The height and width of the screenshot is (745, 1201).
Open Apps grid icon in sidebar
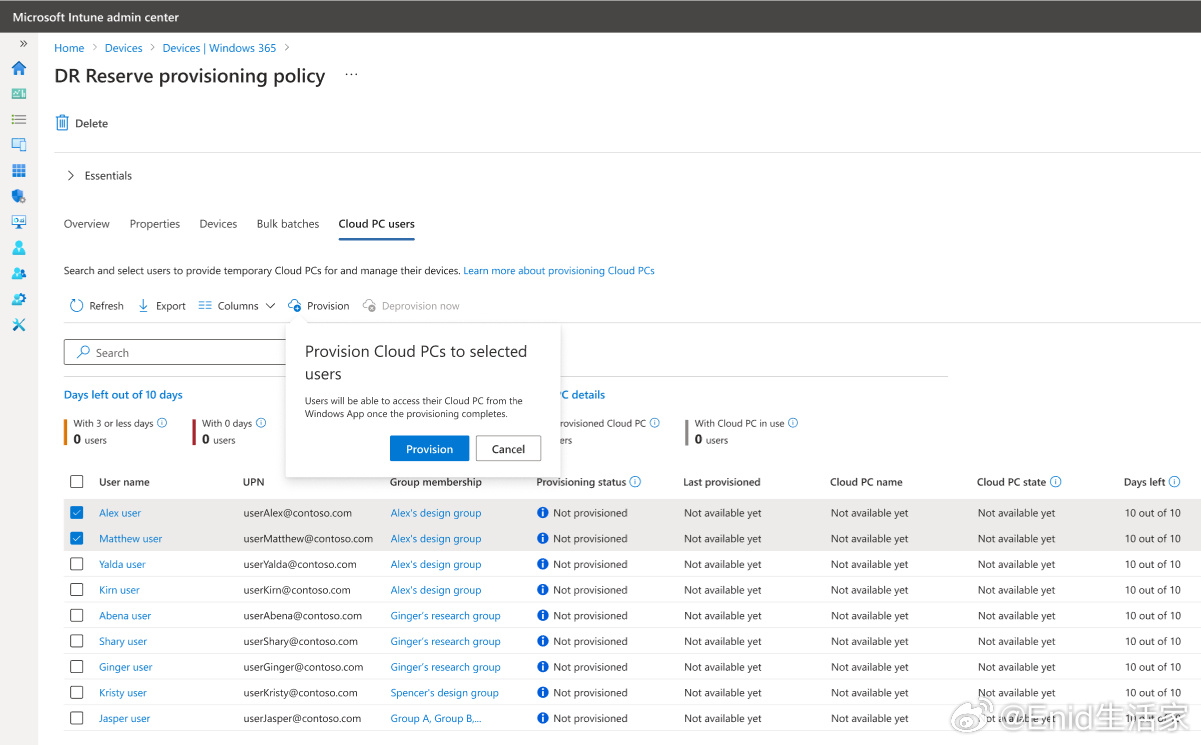(x=18, y=171)
